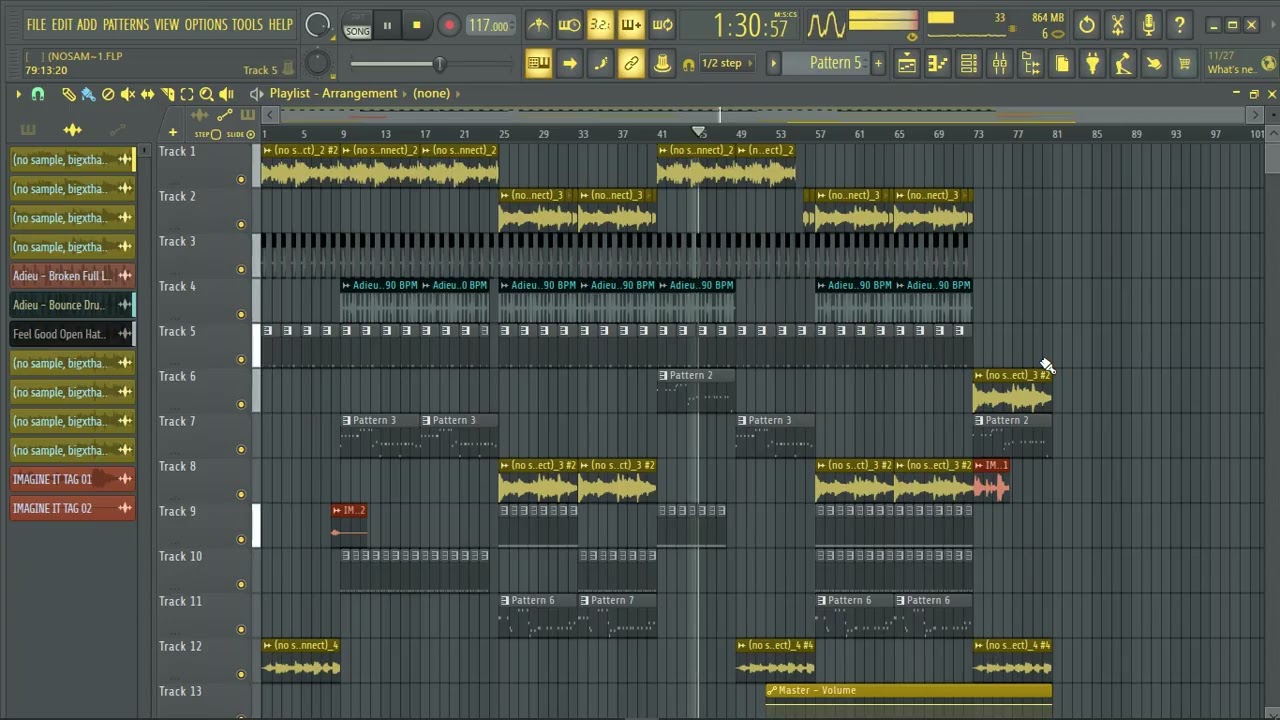Select the Slice tool
1280x720 pixels.
point(167,94)
